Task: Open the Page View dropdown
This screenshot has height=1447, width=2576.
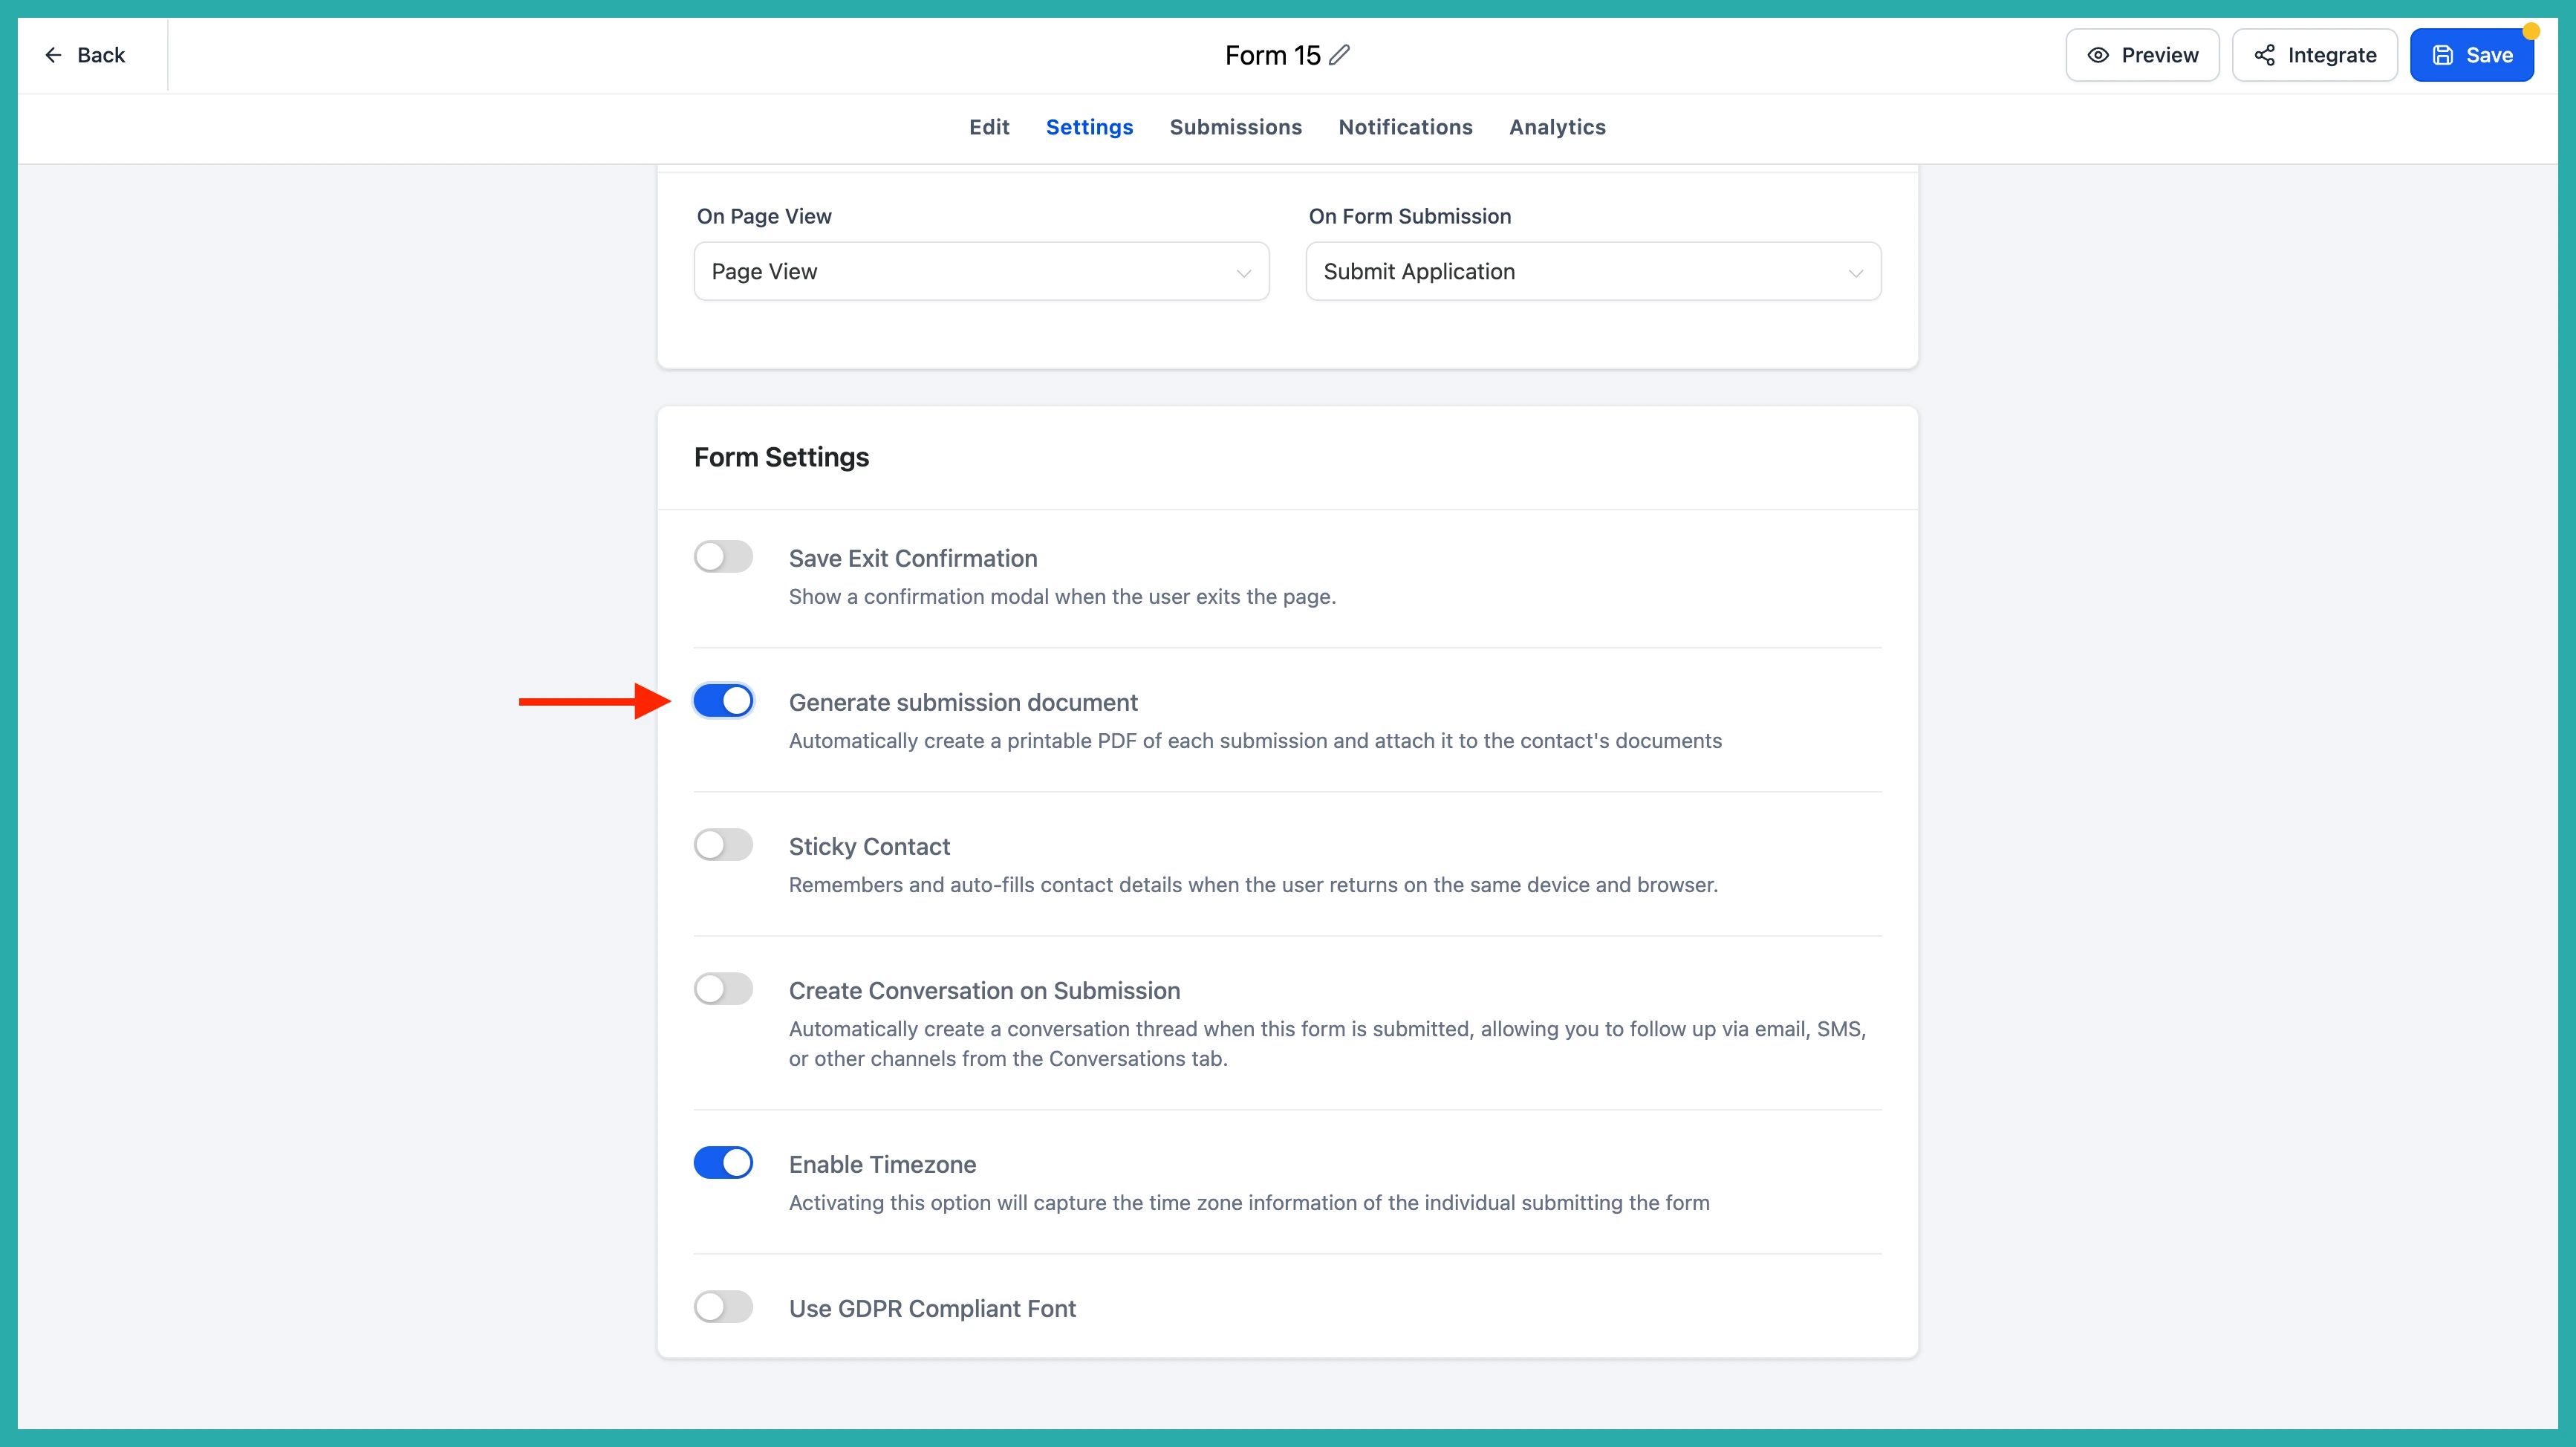Action: coord(981,271)
